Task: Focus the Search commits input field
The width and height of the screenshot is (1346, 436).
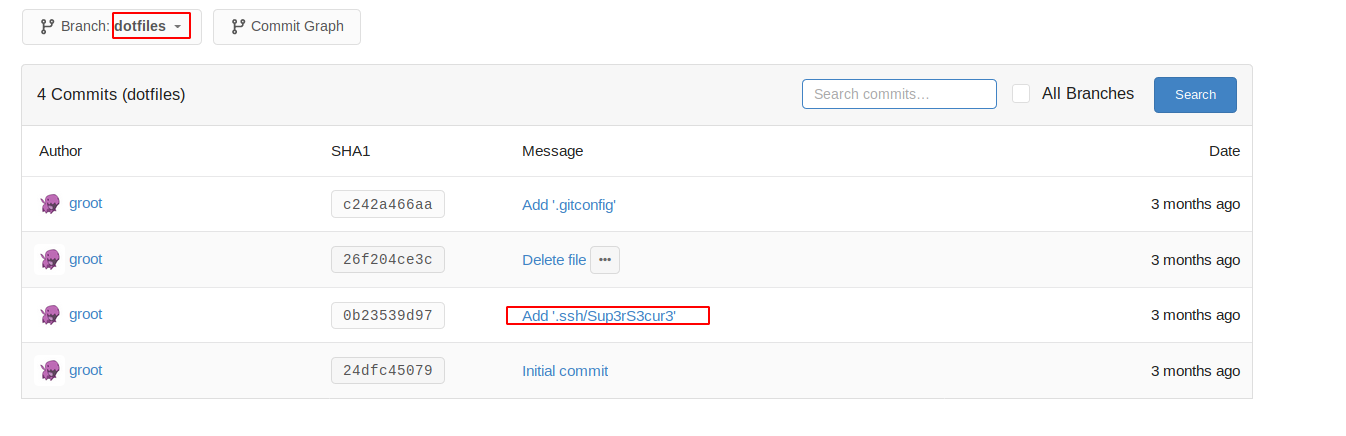Action: [x=899, y=94]
